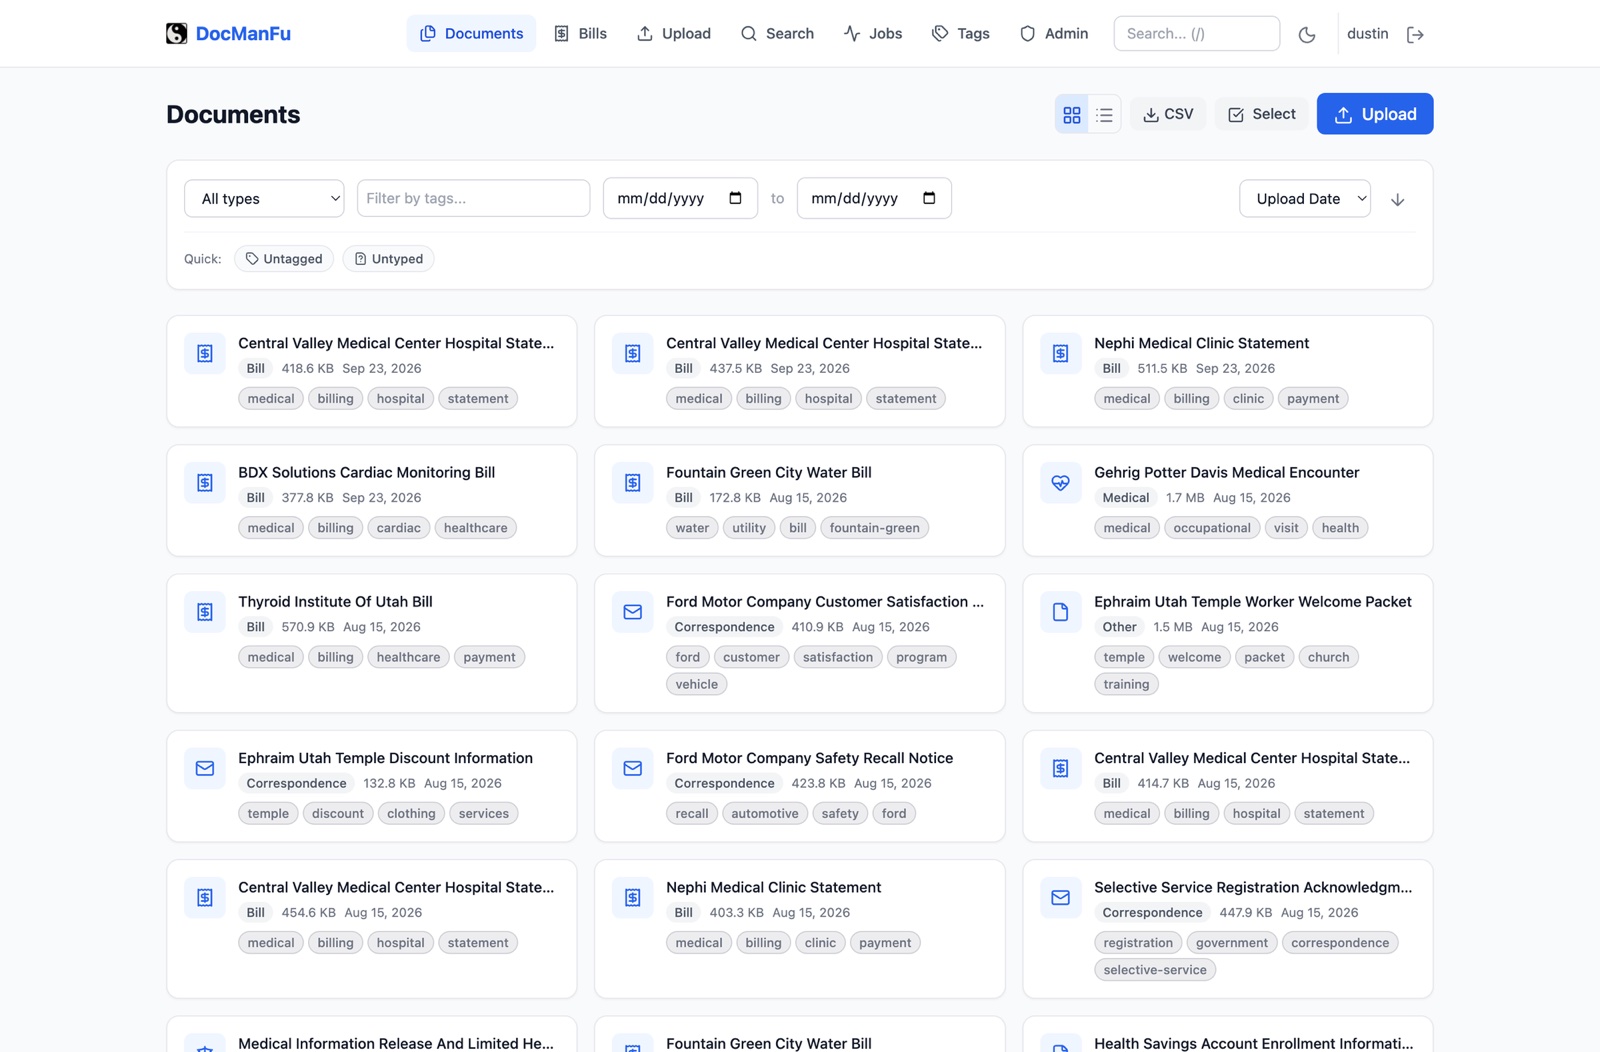Open the Bills nav tab

(580, 34)
